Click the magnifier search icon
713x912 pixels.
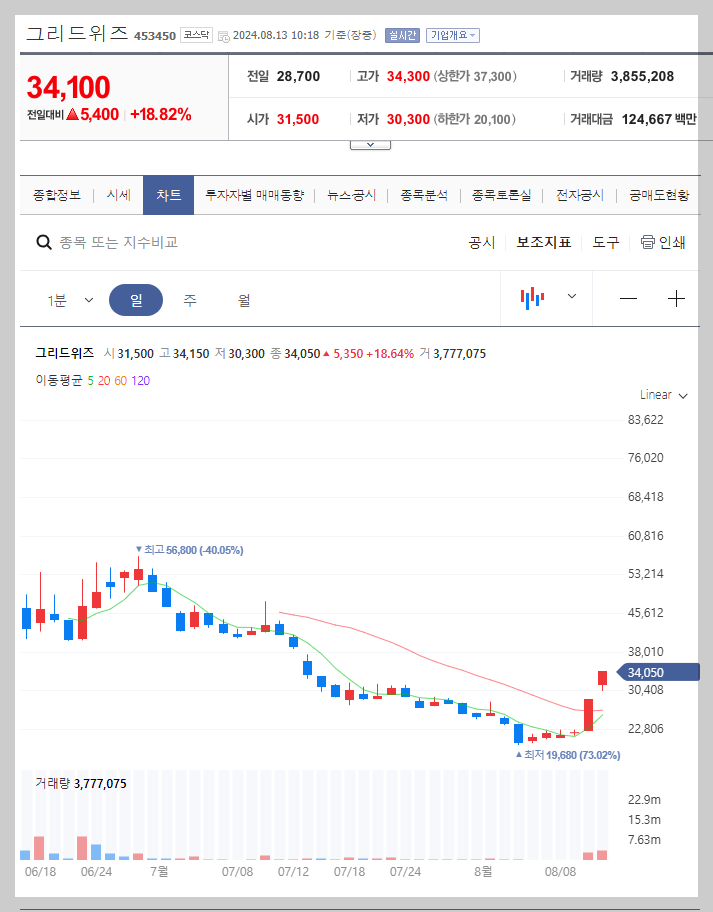[44, 242]
